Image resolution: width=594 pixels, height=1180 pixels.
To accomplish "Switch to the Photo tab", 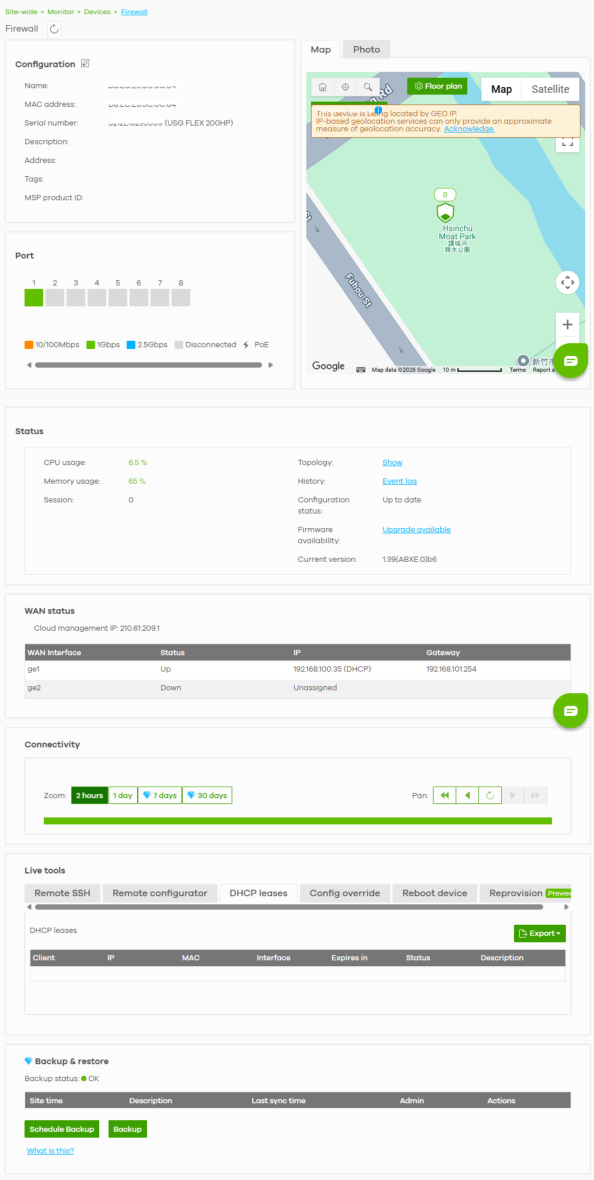I will [367, 50].
